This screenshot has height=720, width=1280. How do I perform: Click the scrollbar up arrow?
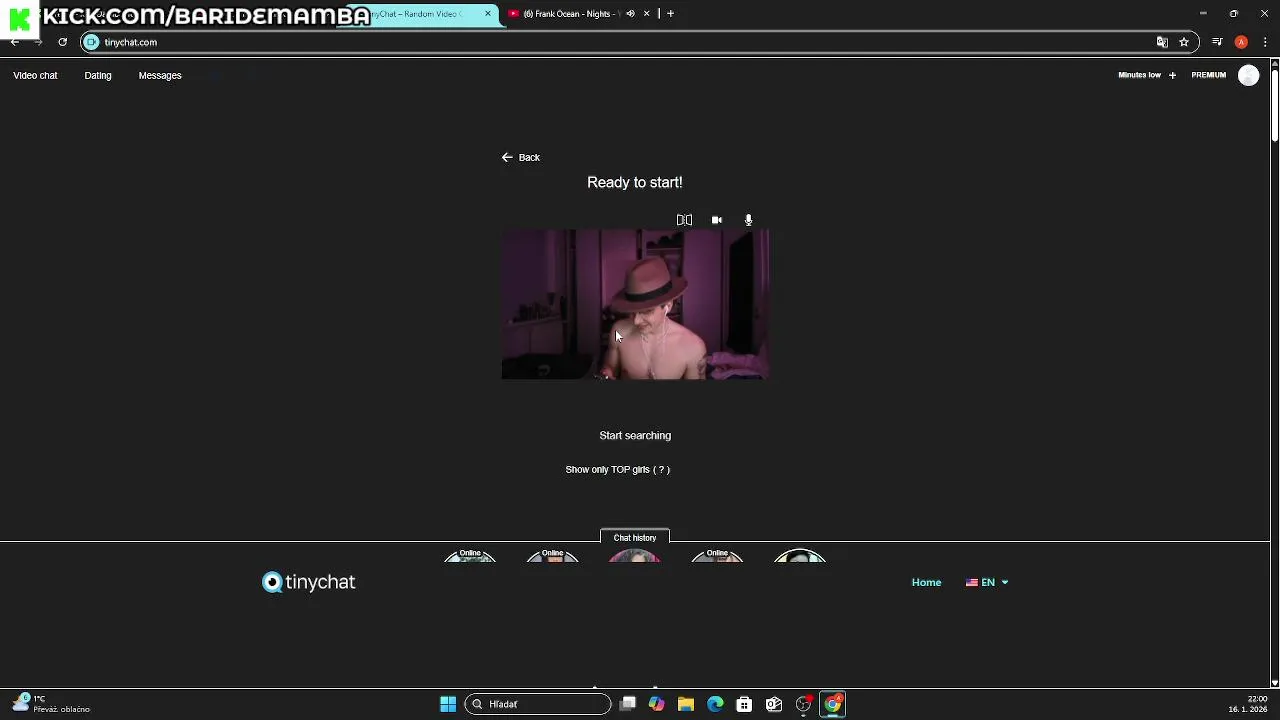tap(1274, 63)
